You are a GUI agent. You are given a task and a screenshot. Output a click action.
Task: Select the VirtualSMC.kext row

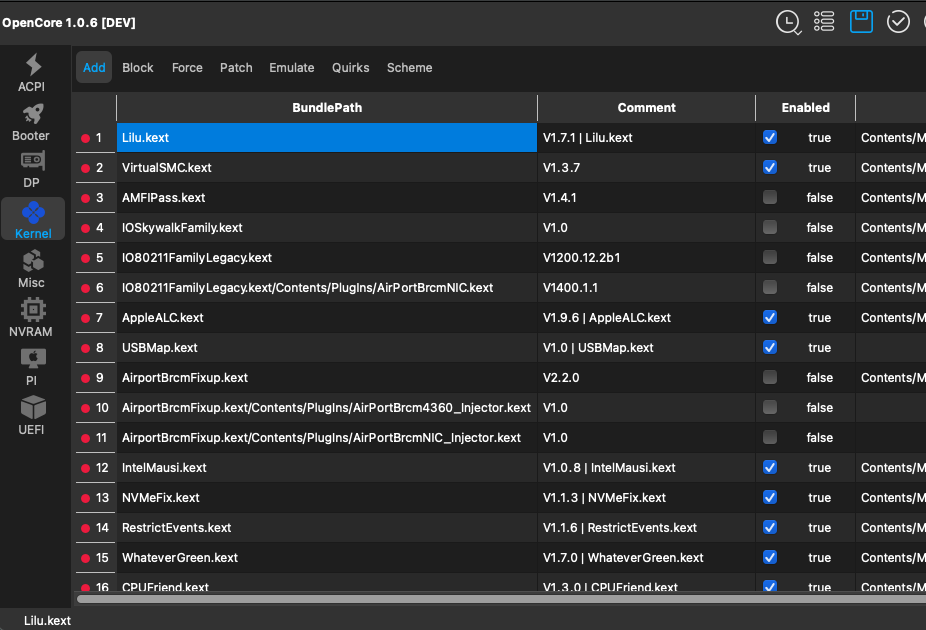coord(327,168)
